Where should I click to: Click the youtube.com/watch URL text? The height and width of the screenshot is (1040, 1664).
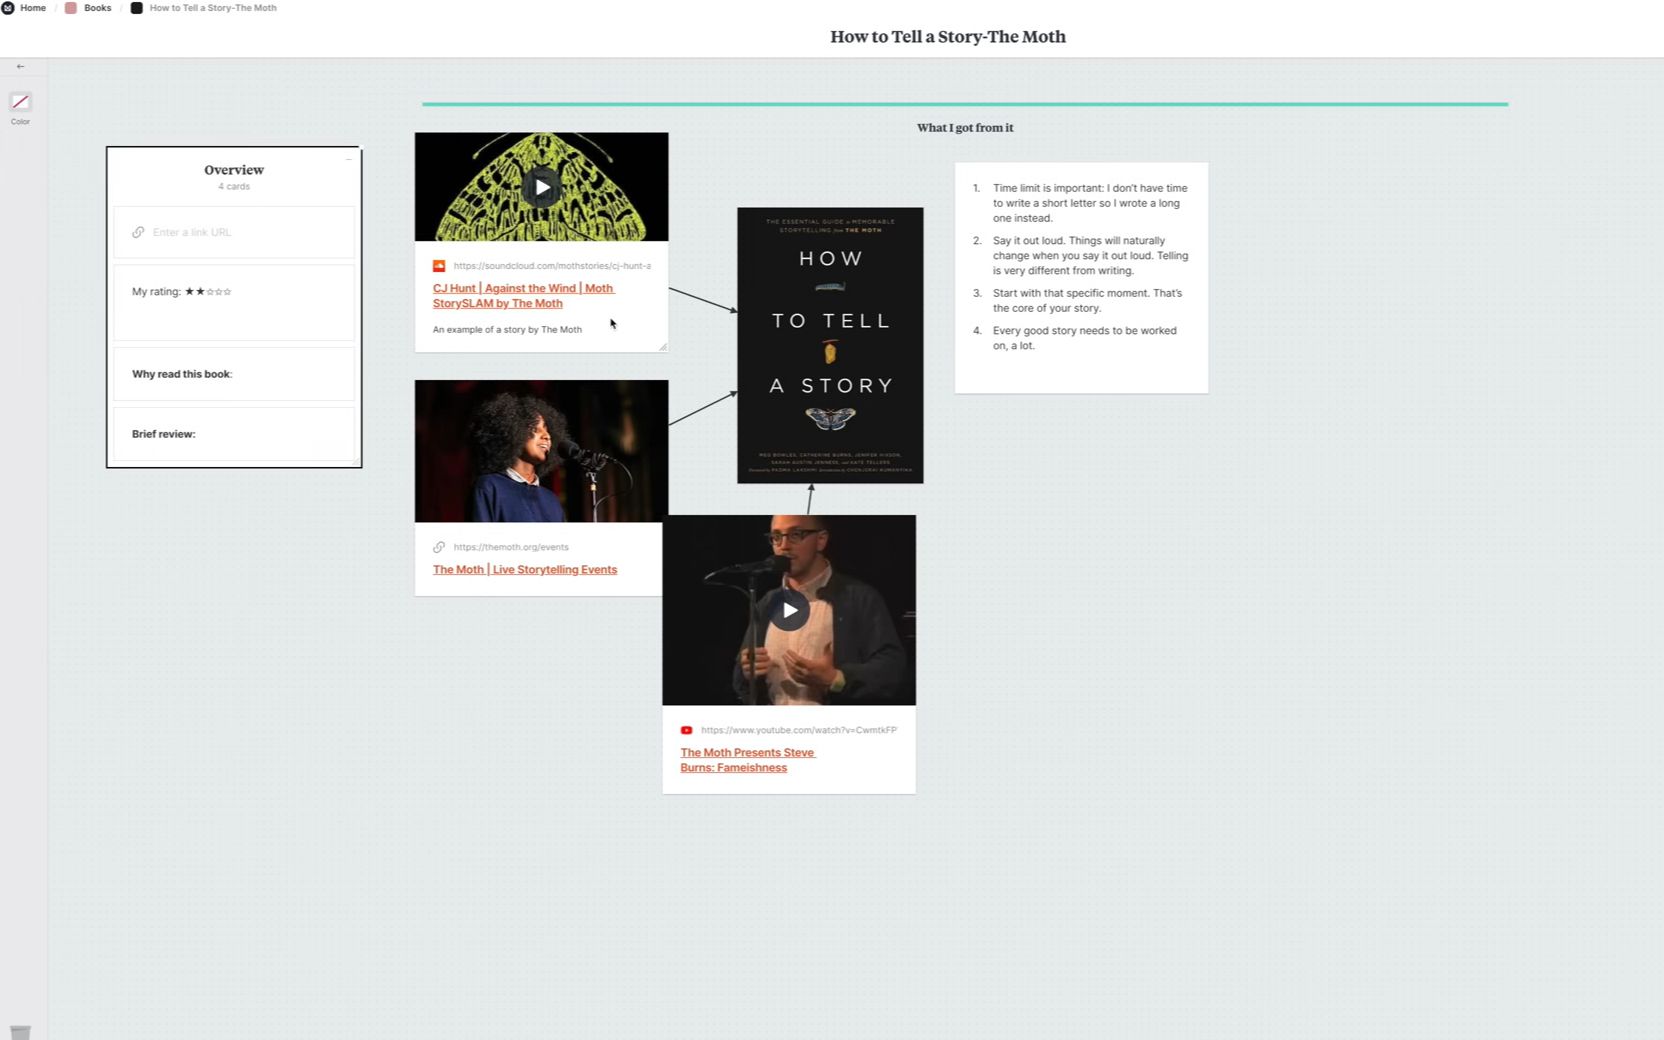799,730
